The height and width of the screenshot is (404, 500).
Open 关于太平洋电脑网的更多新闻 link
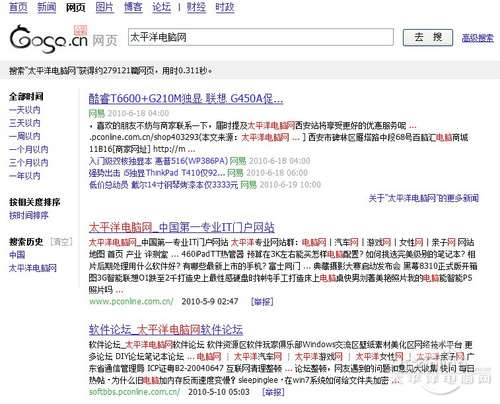[x=424, y=198]
